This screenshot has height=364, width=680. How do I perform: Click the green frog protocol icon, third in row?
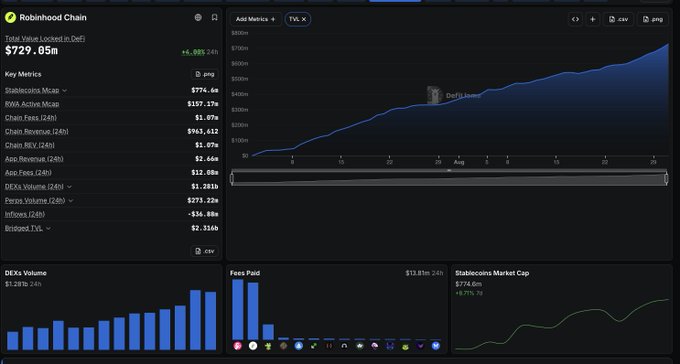point(268,346)
